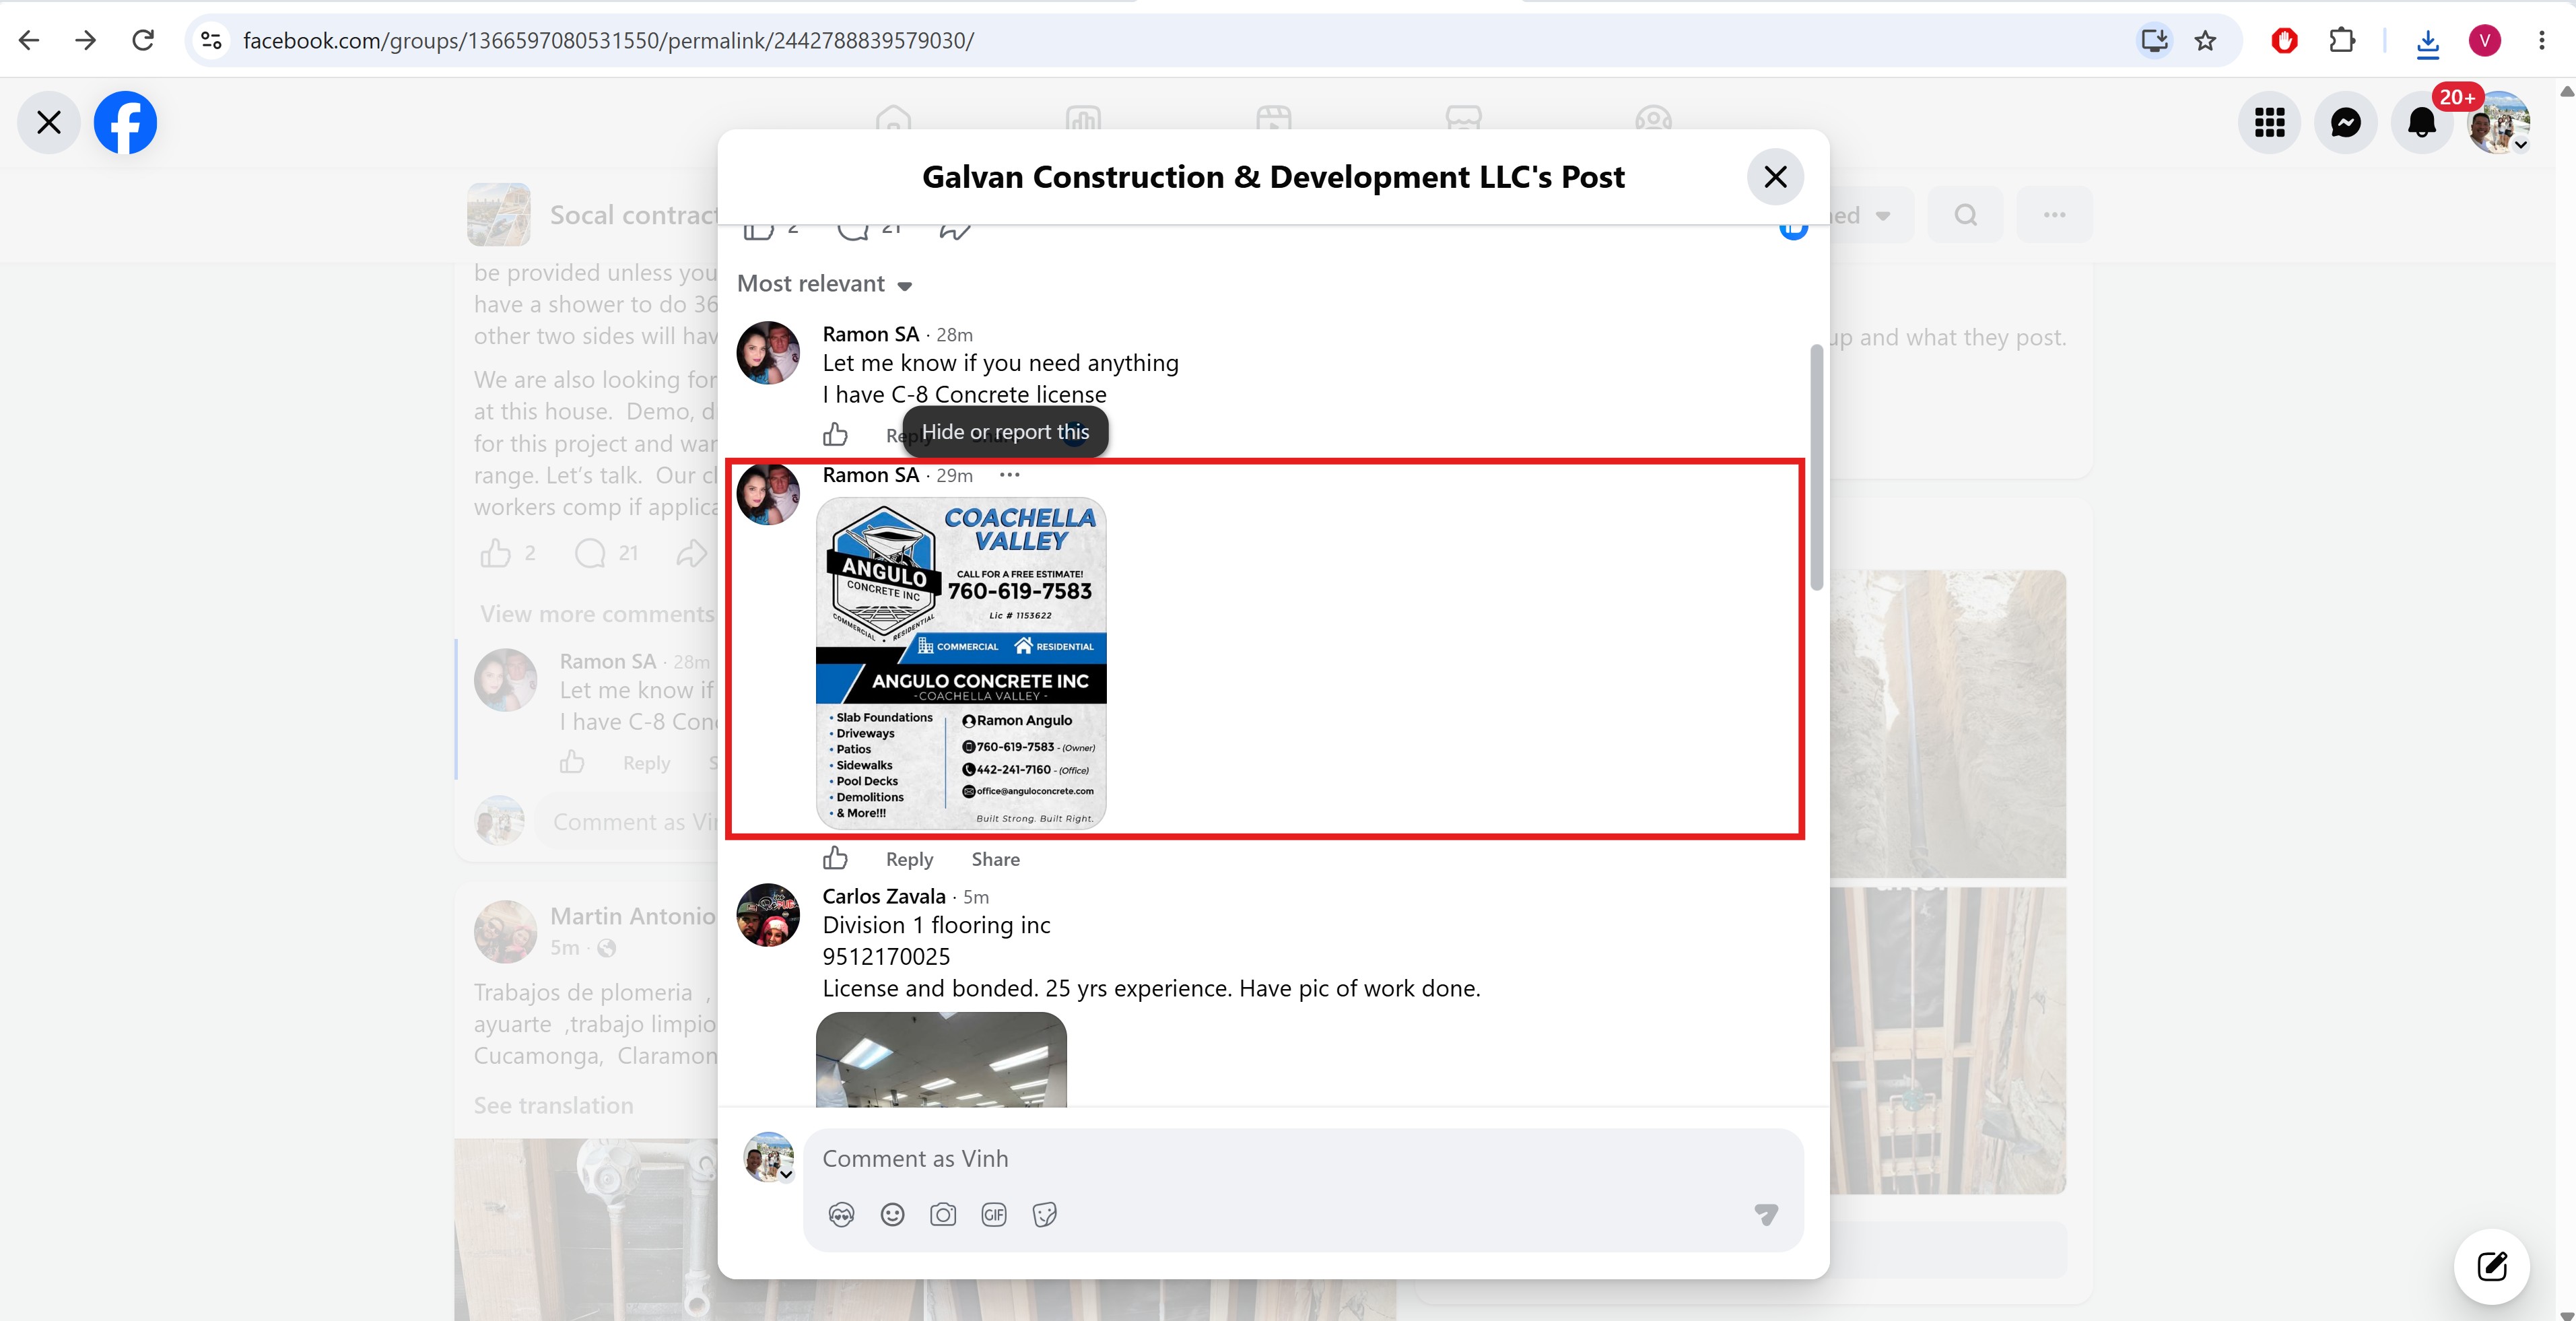Click See translation on Martin Antonio's post
The height and width of the screenshot is (1321, 2576).
[553, 1105]
